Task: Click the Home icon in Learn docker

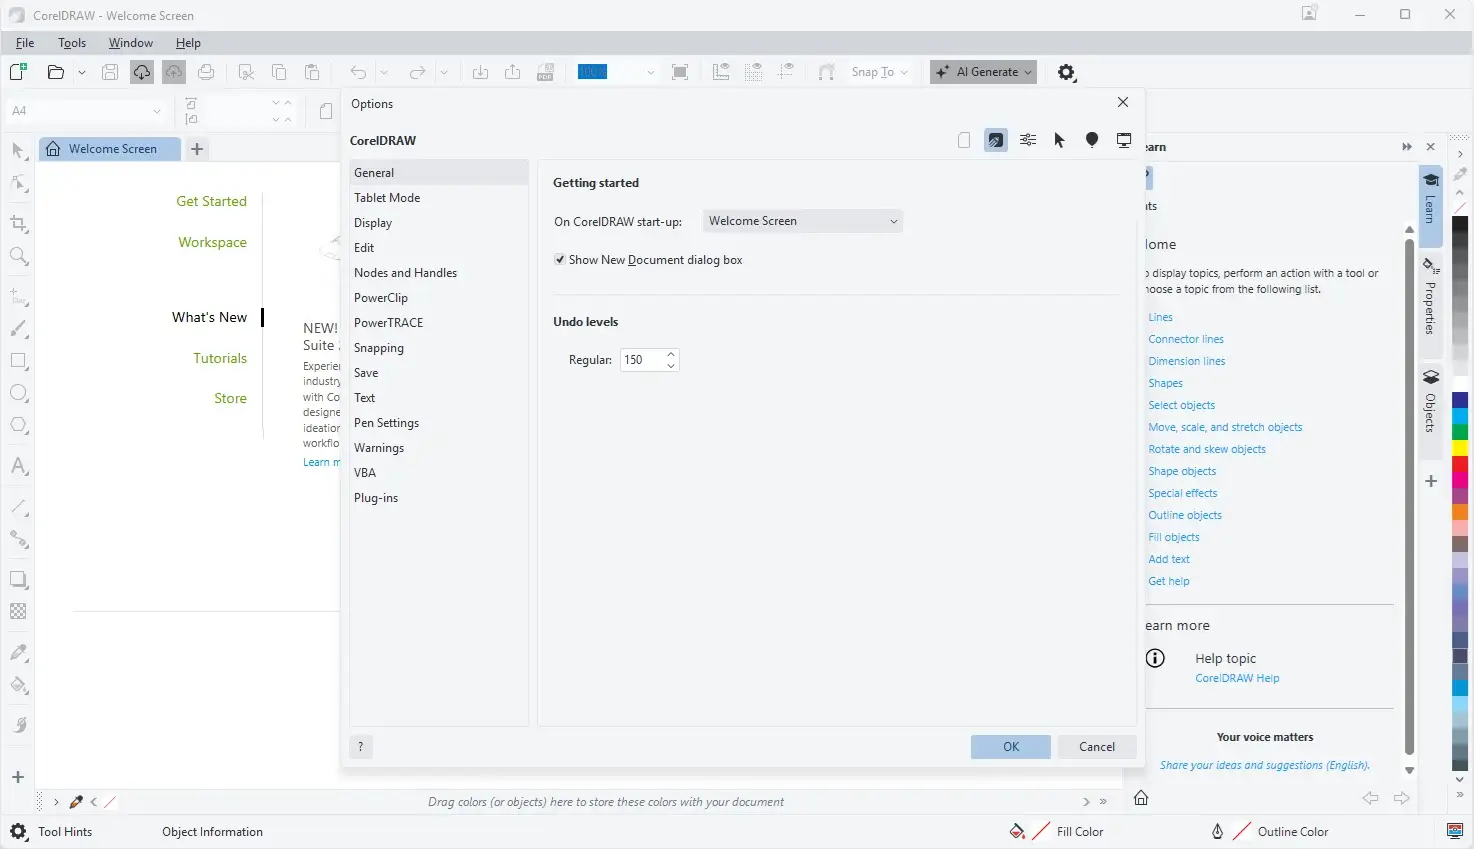Action: [x=1141, y=798]
